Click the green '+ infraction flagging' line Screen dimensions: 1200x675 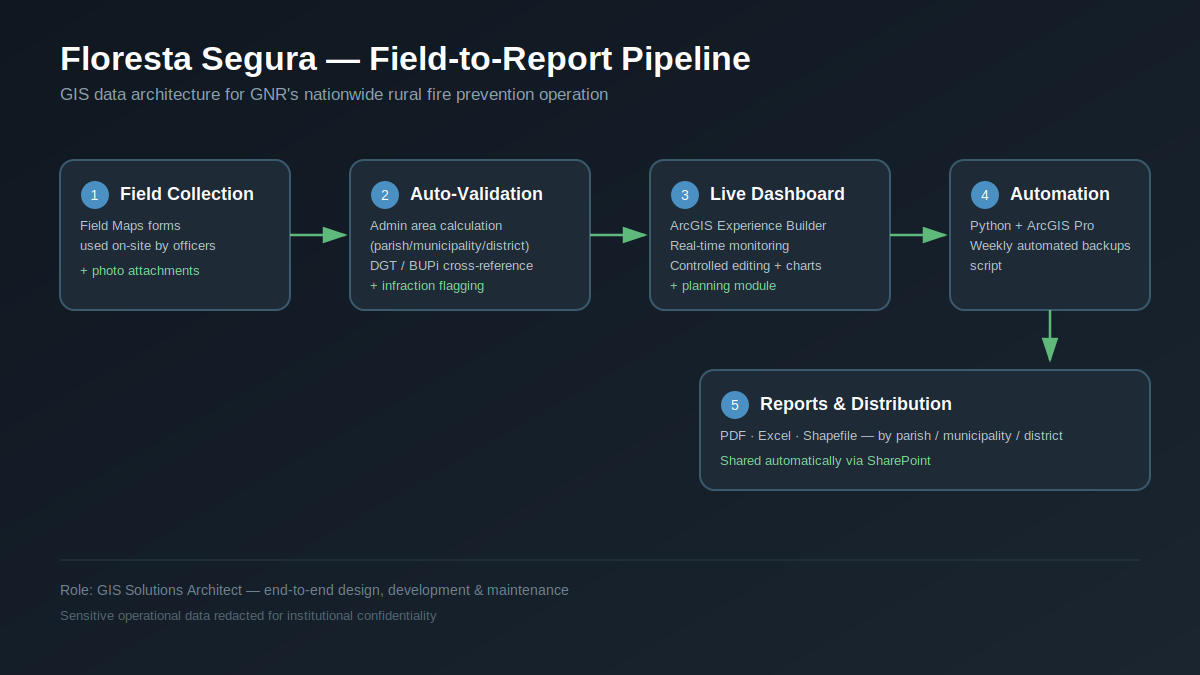coord(427,286)
